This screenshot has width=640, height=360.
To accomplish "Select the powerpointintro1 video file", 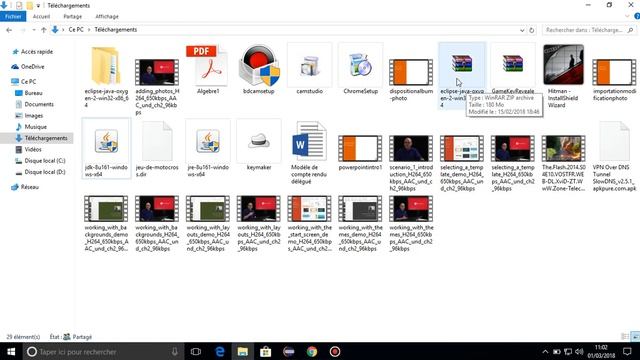I will coord(360,148).
